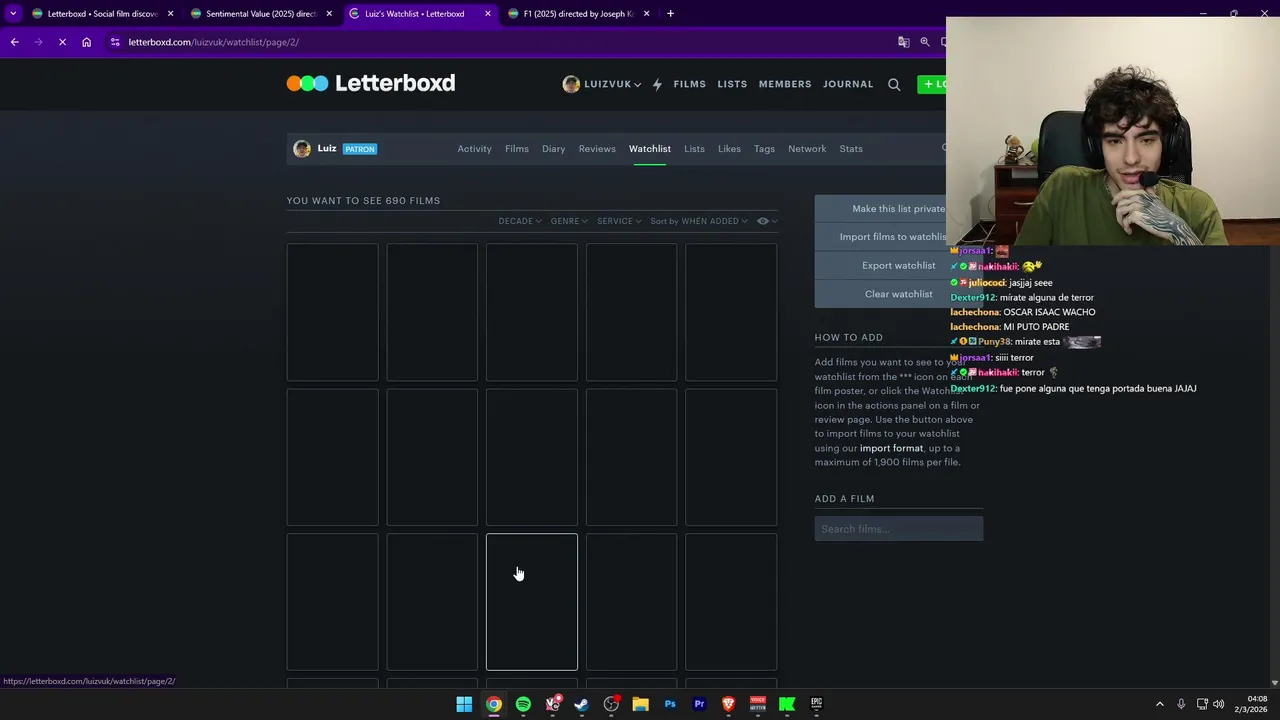Toggle the eye visibility filter
Screen dimensions: 1280x720
766,221
